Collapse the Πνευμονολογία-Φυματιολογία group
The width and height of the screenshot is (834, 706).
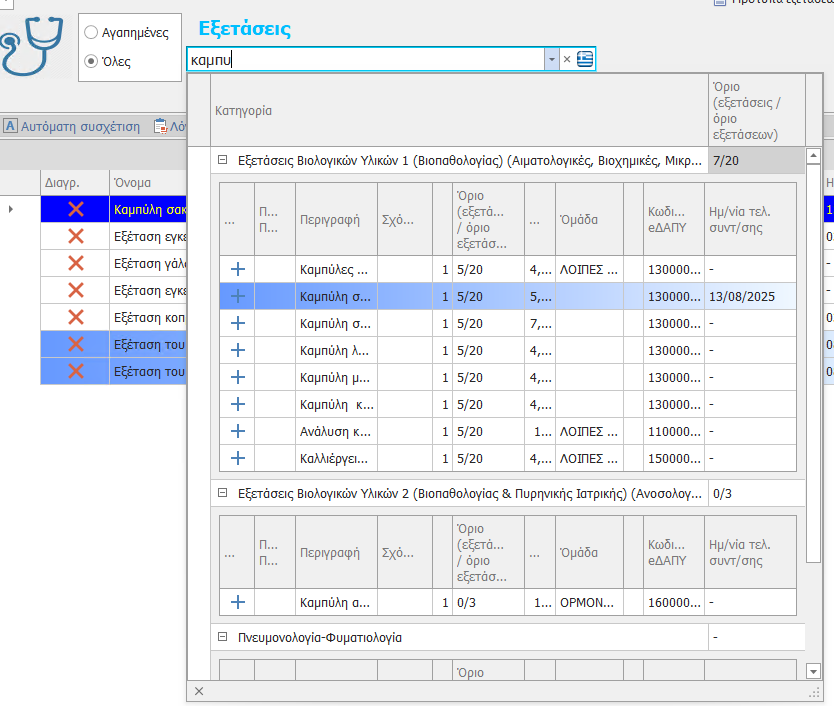[x=223, y=636]
